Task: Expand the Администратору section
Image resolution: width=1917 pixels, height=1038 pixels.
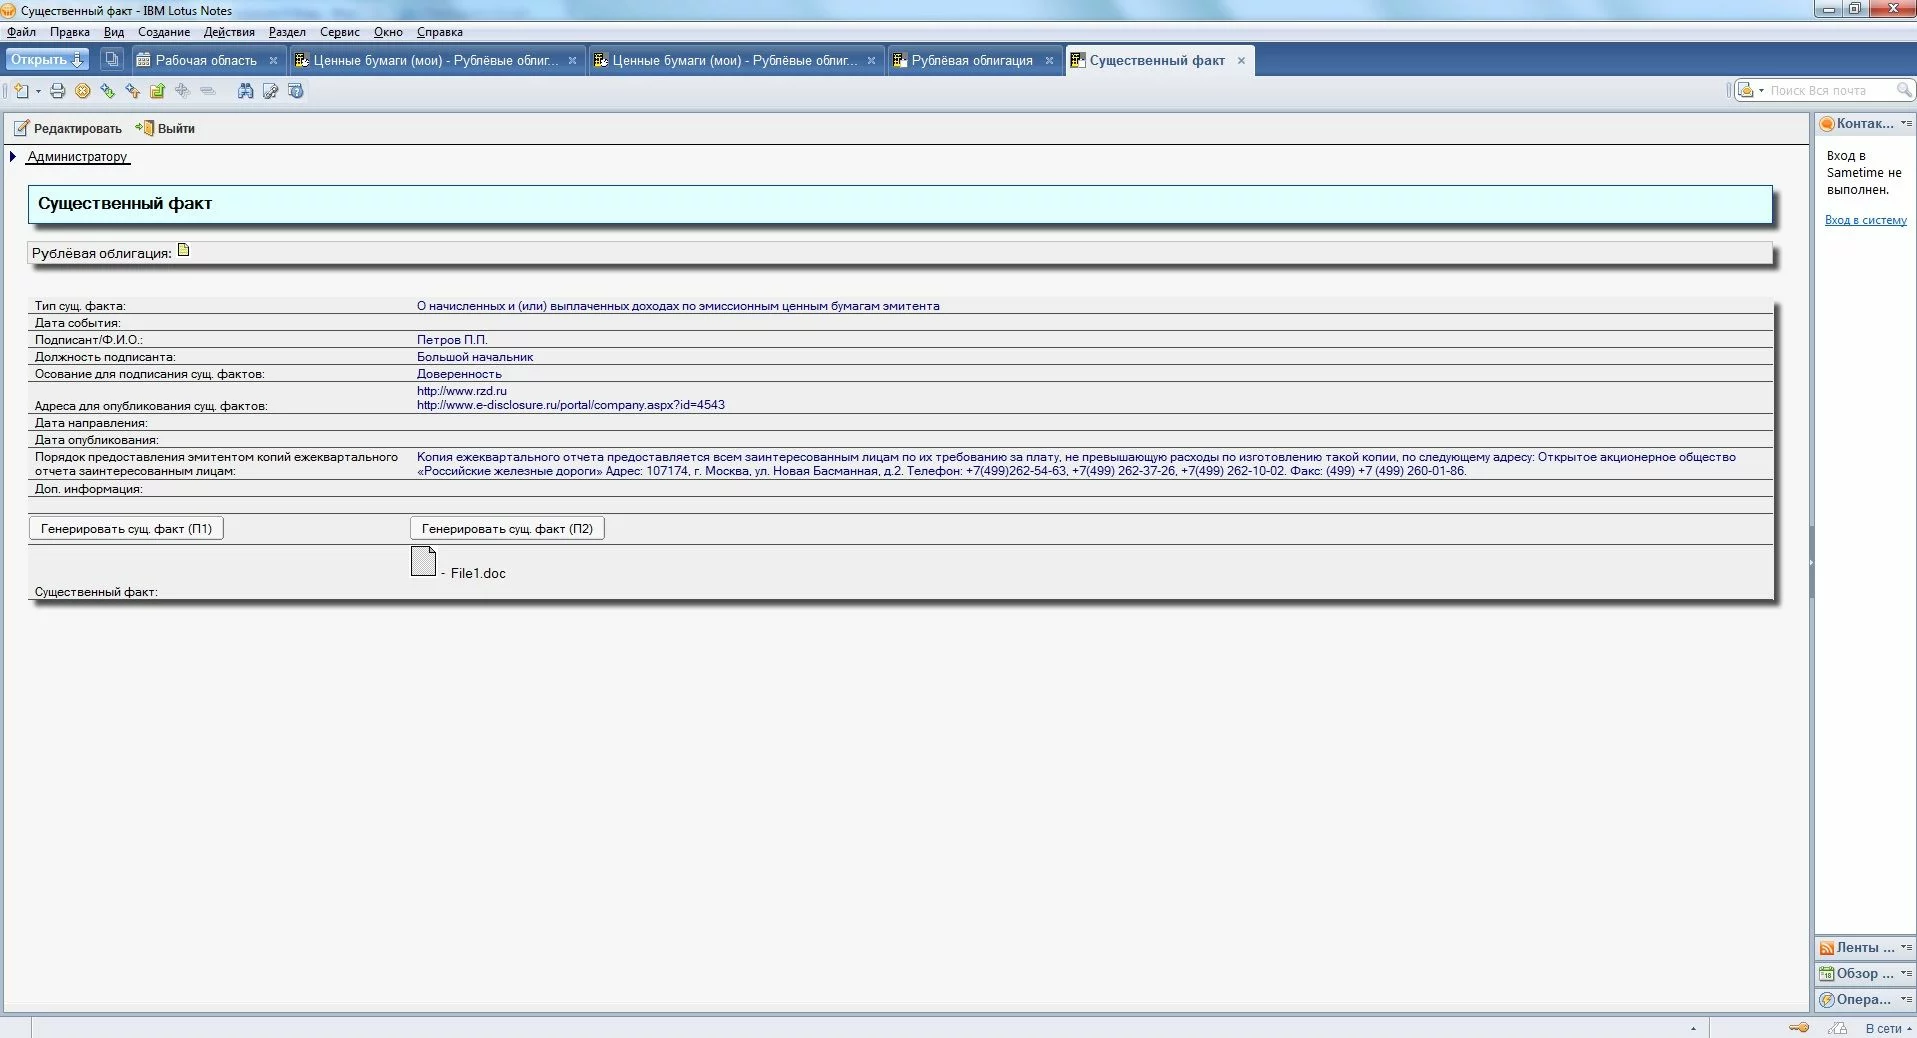Action: pos(13,157)
